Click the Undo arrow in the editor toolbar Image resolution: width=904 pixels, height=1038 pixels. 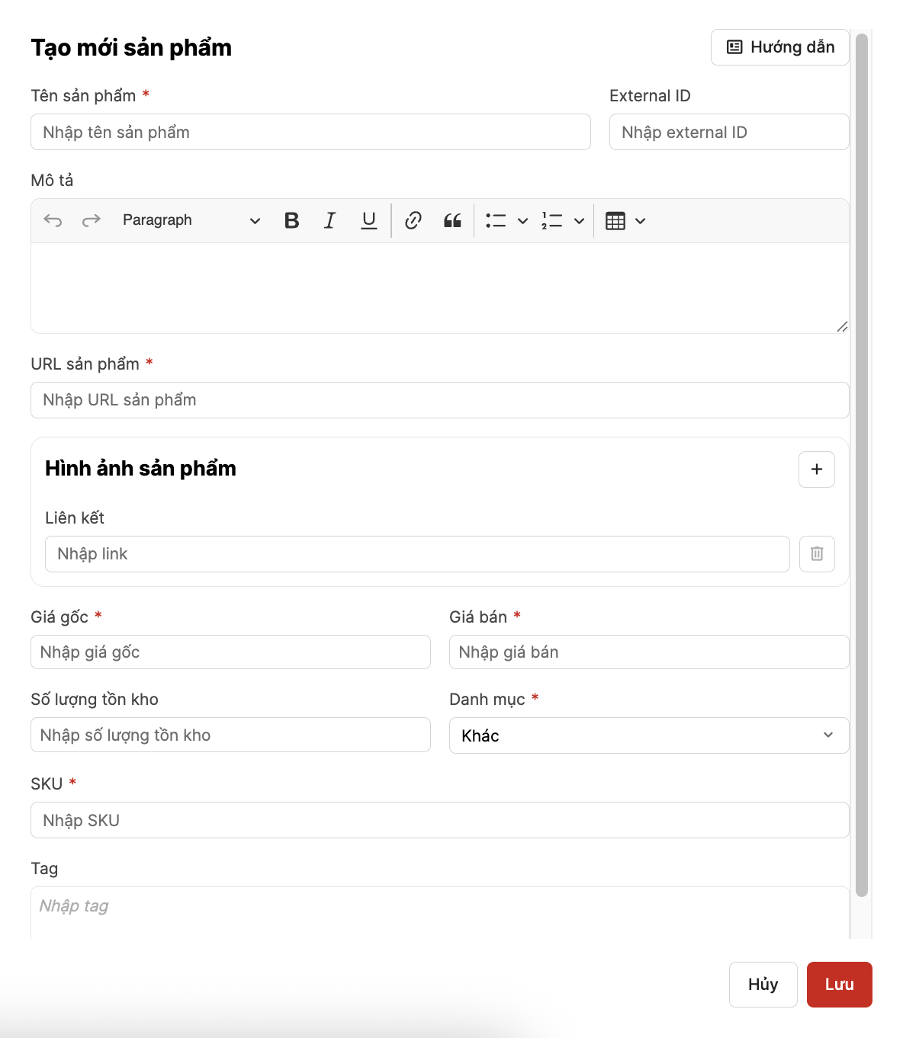point(53,221)
